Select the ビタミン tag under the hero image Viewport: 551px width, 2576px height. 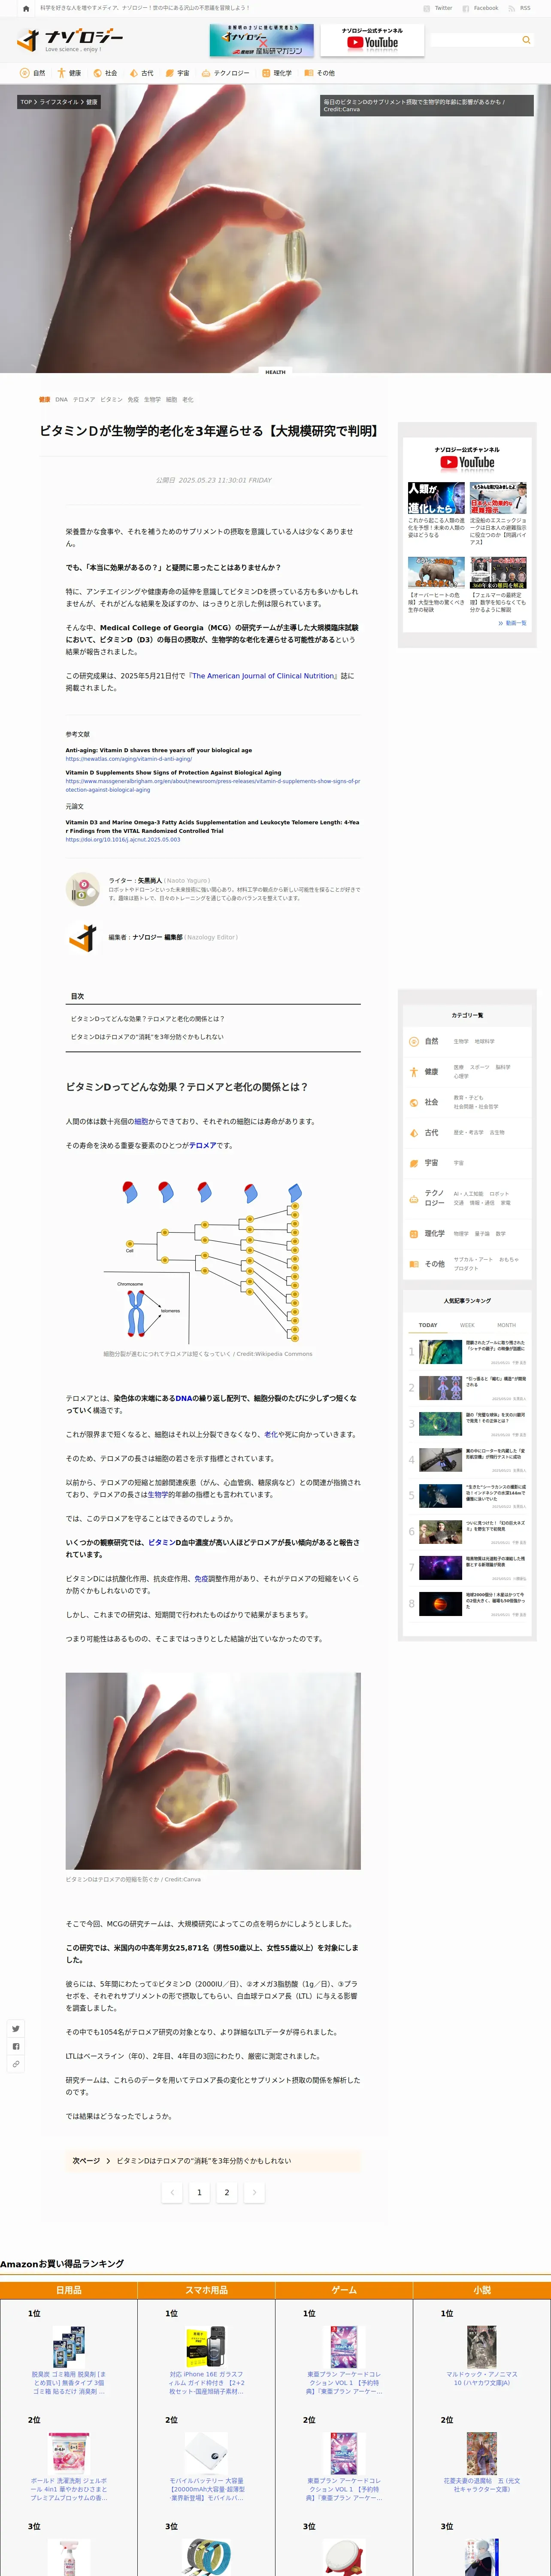111,399
